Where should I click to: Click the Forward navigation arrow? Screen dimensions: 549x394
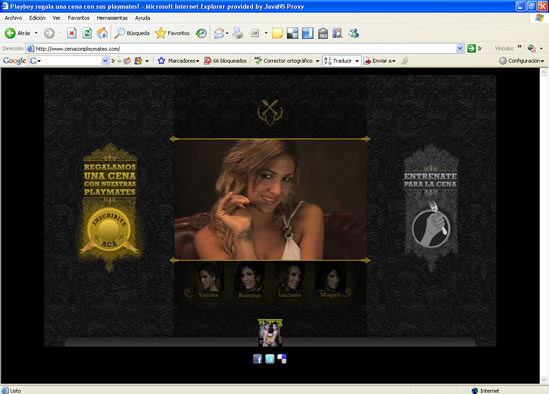click(49, 33)
